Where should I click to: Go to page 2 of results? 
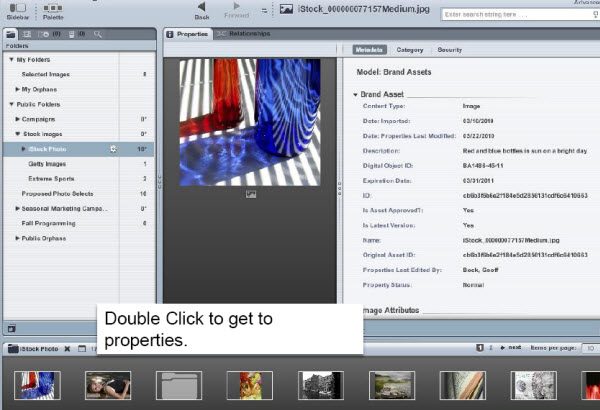pyautogui.click(x=491, y=348)
